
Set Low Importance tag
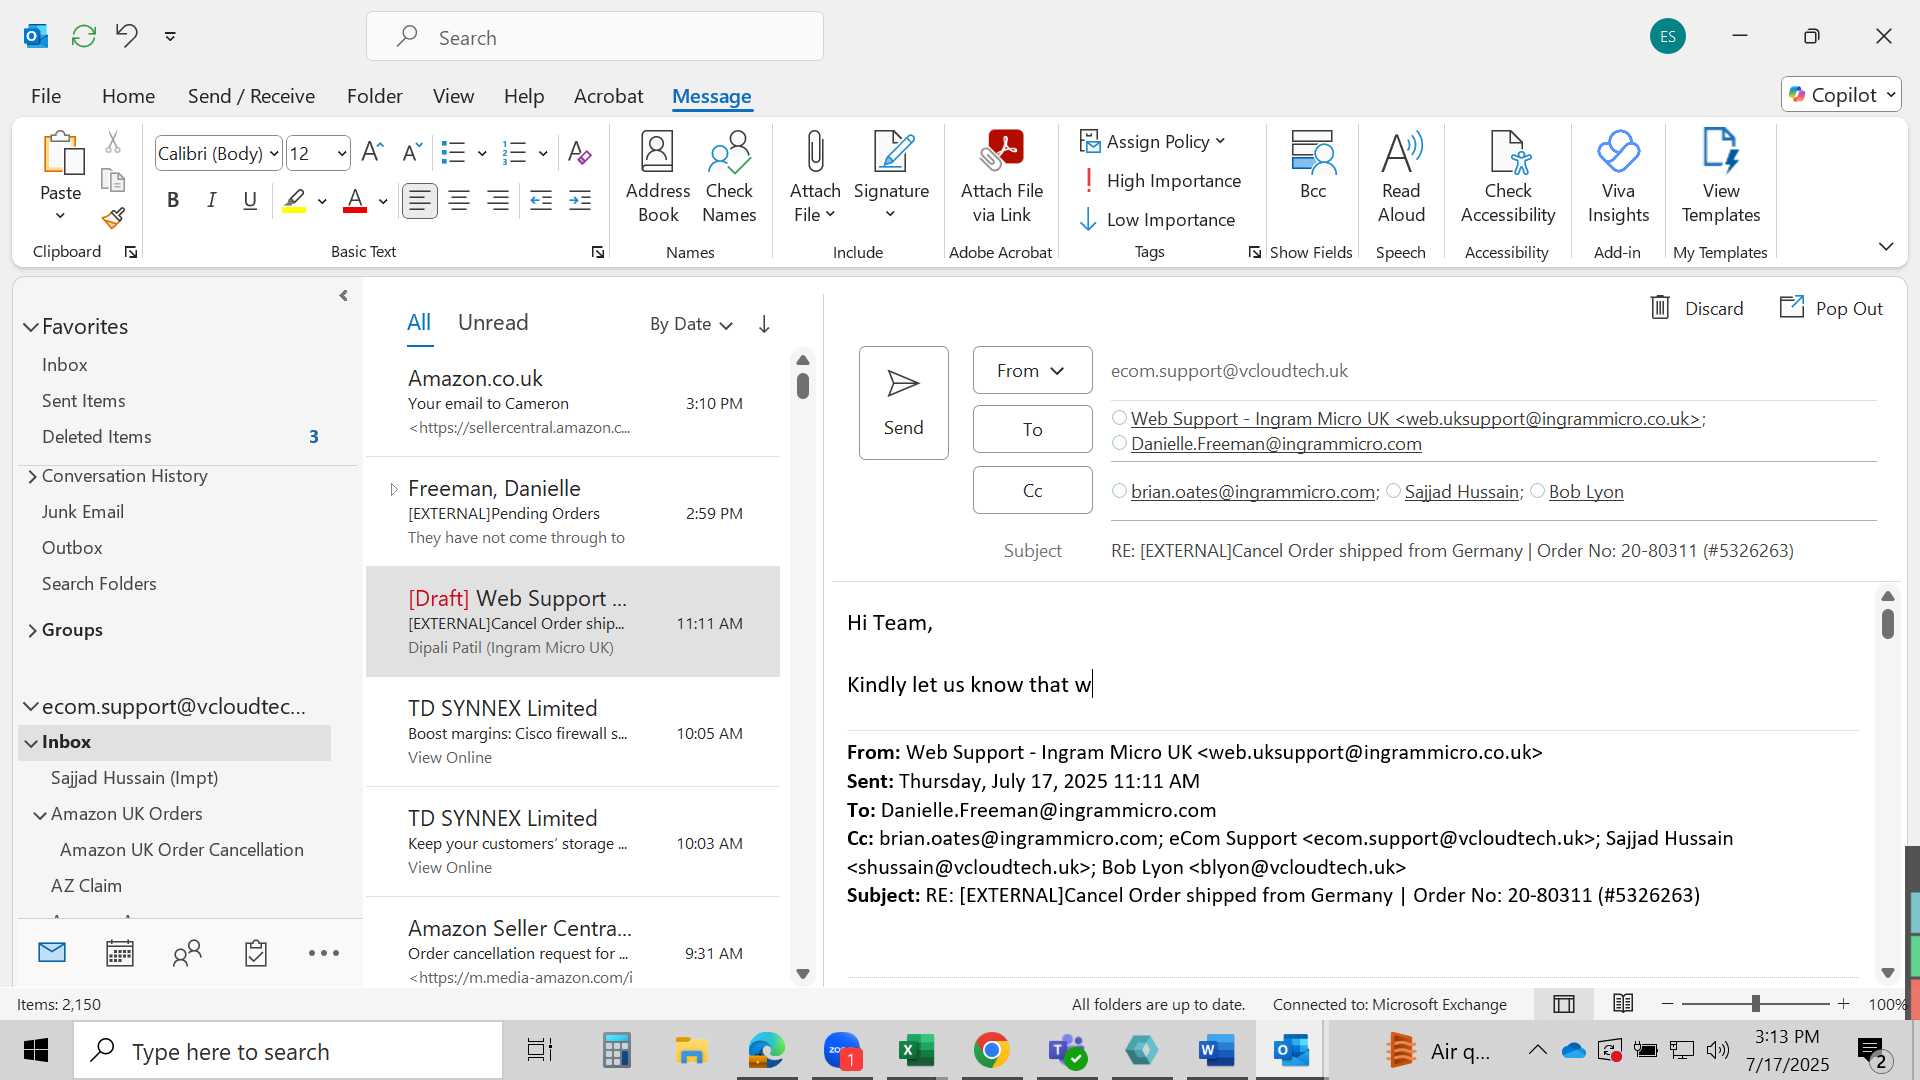[x=1158, y=220]
